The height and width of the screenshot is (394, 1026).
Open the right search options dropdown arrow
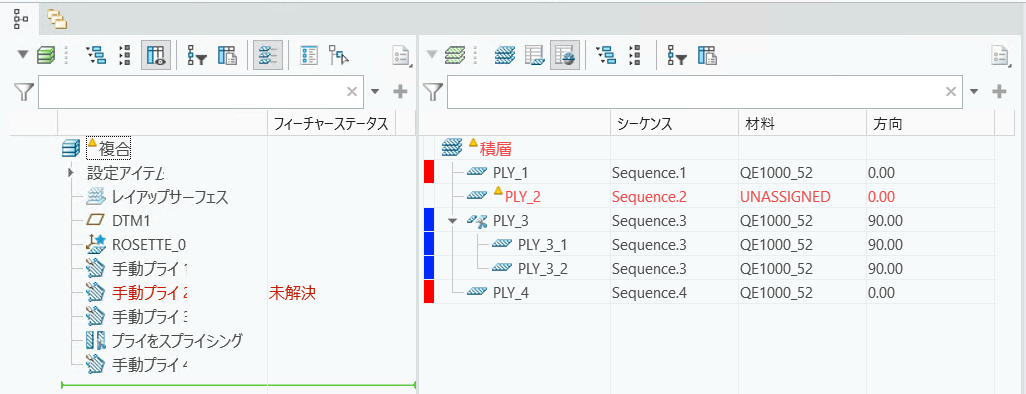tap(974, 92)
